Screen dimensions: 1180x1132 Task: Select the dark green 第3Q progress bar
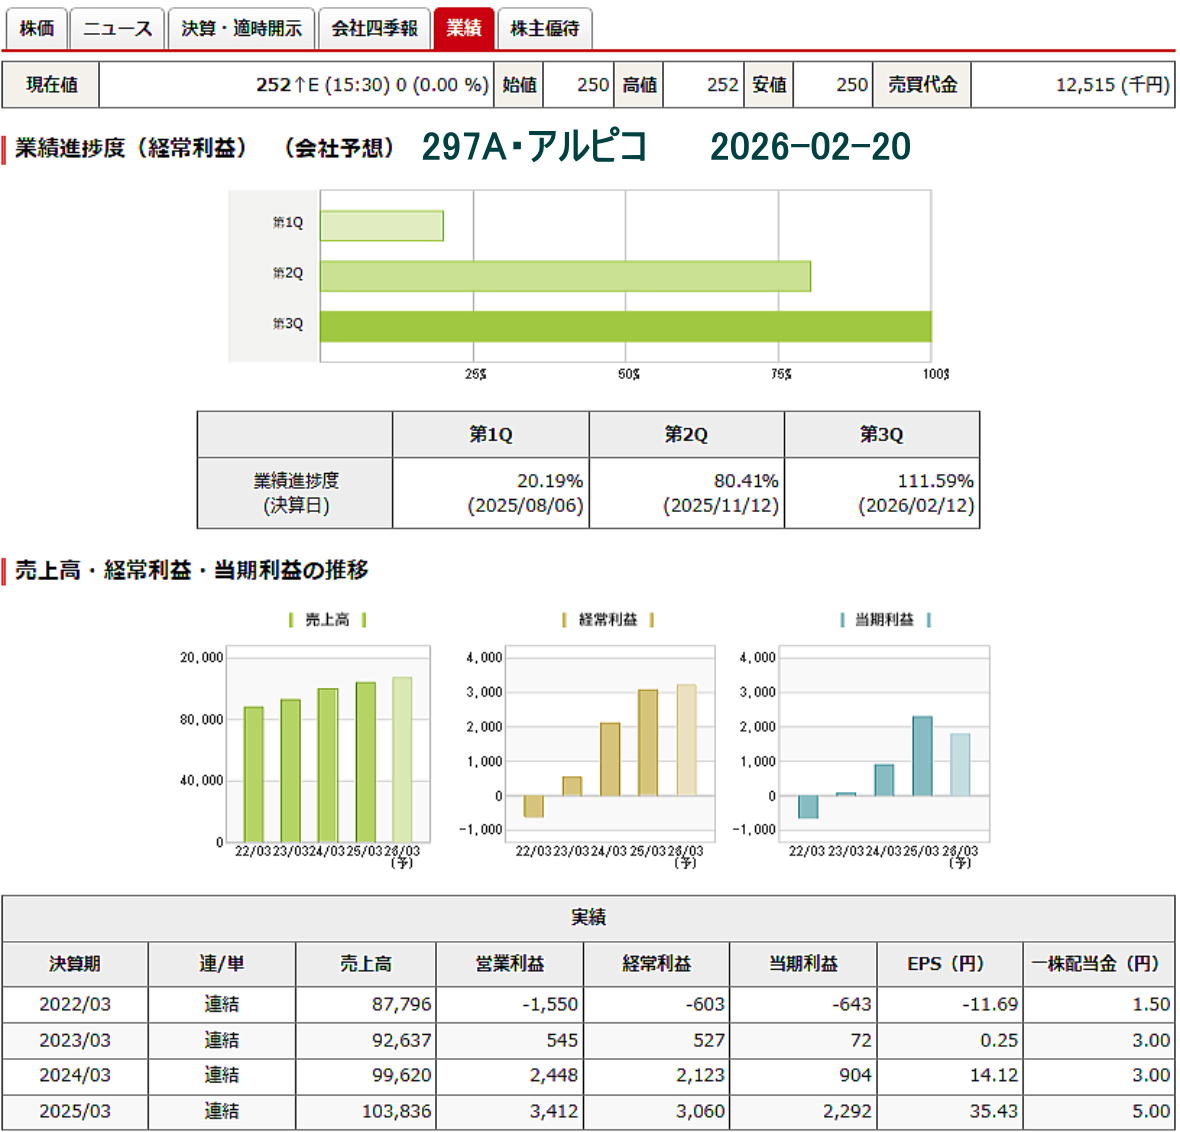625,327
